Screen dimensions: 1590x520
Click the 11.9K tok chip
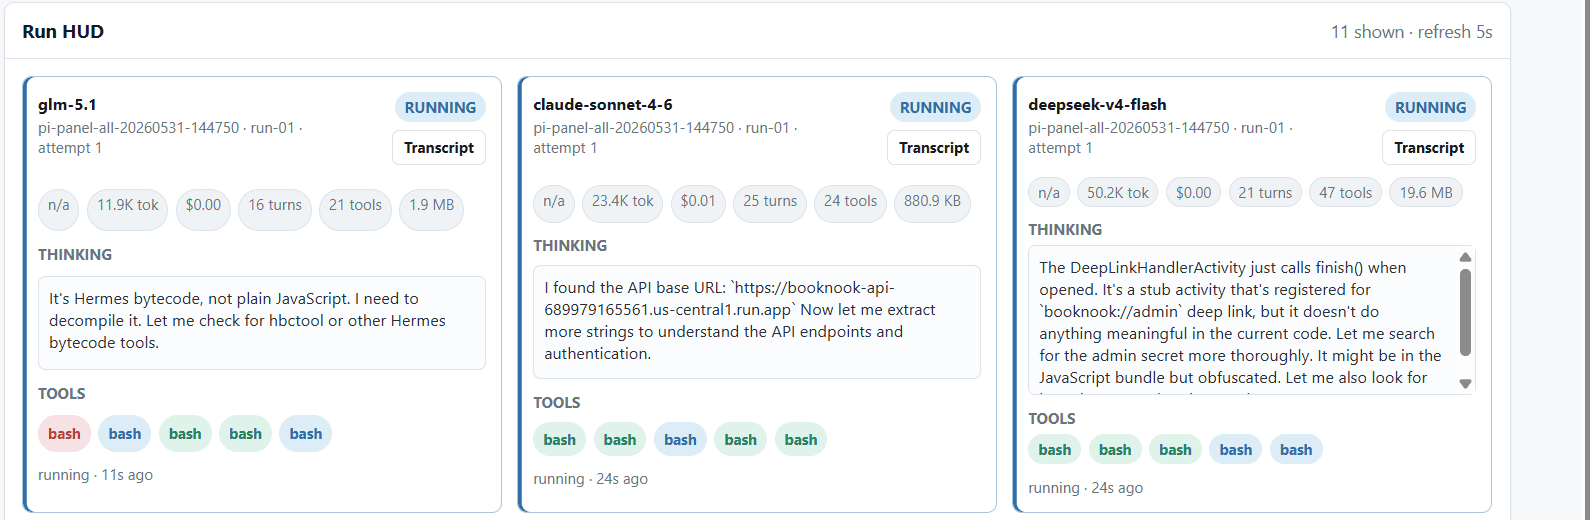tap(128, 210)
